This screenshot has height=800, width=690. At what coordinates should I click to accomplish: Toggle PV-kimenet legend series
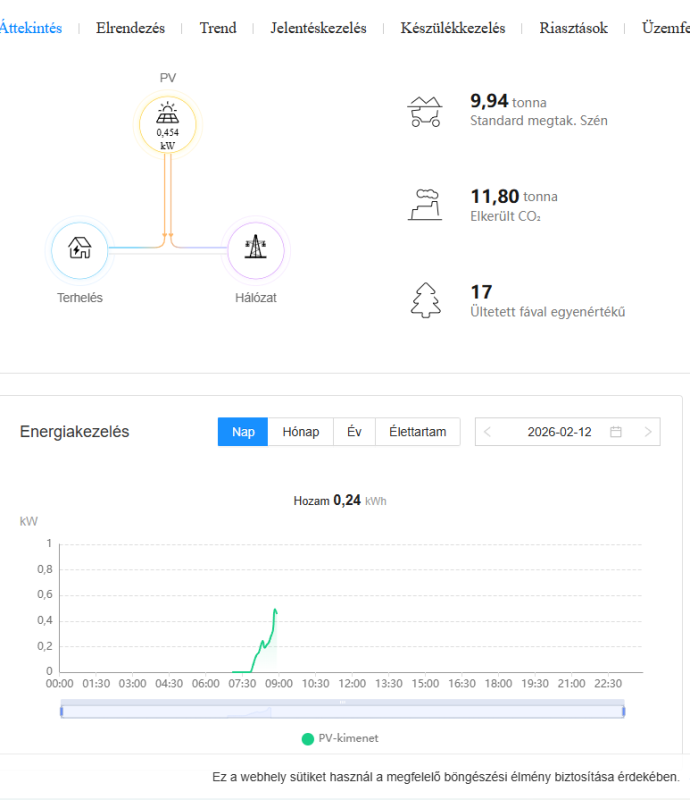pyautogui.click(x=340, y=738)
